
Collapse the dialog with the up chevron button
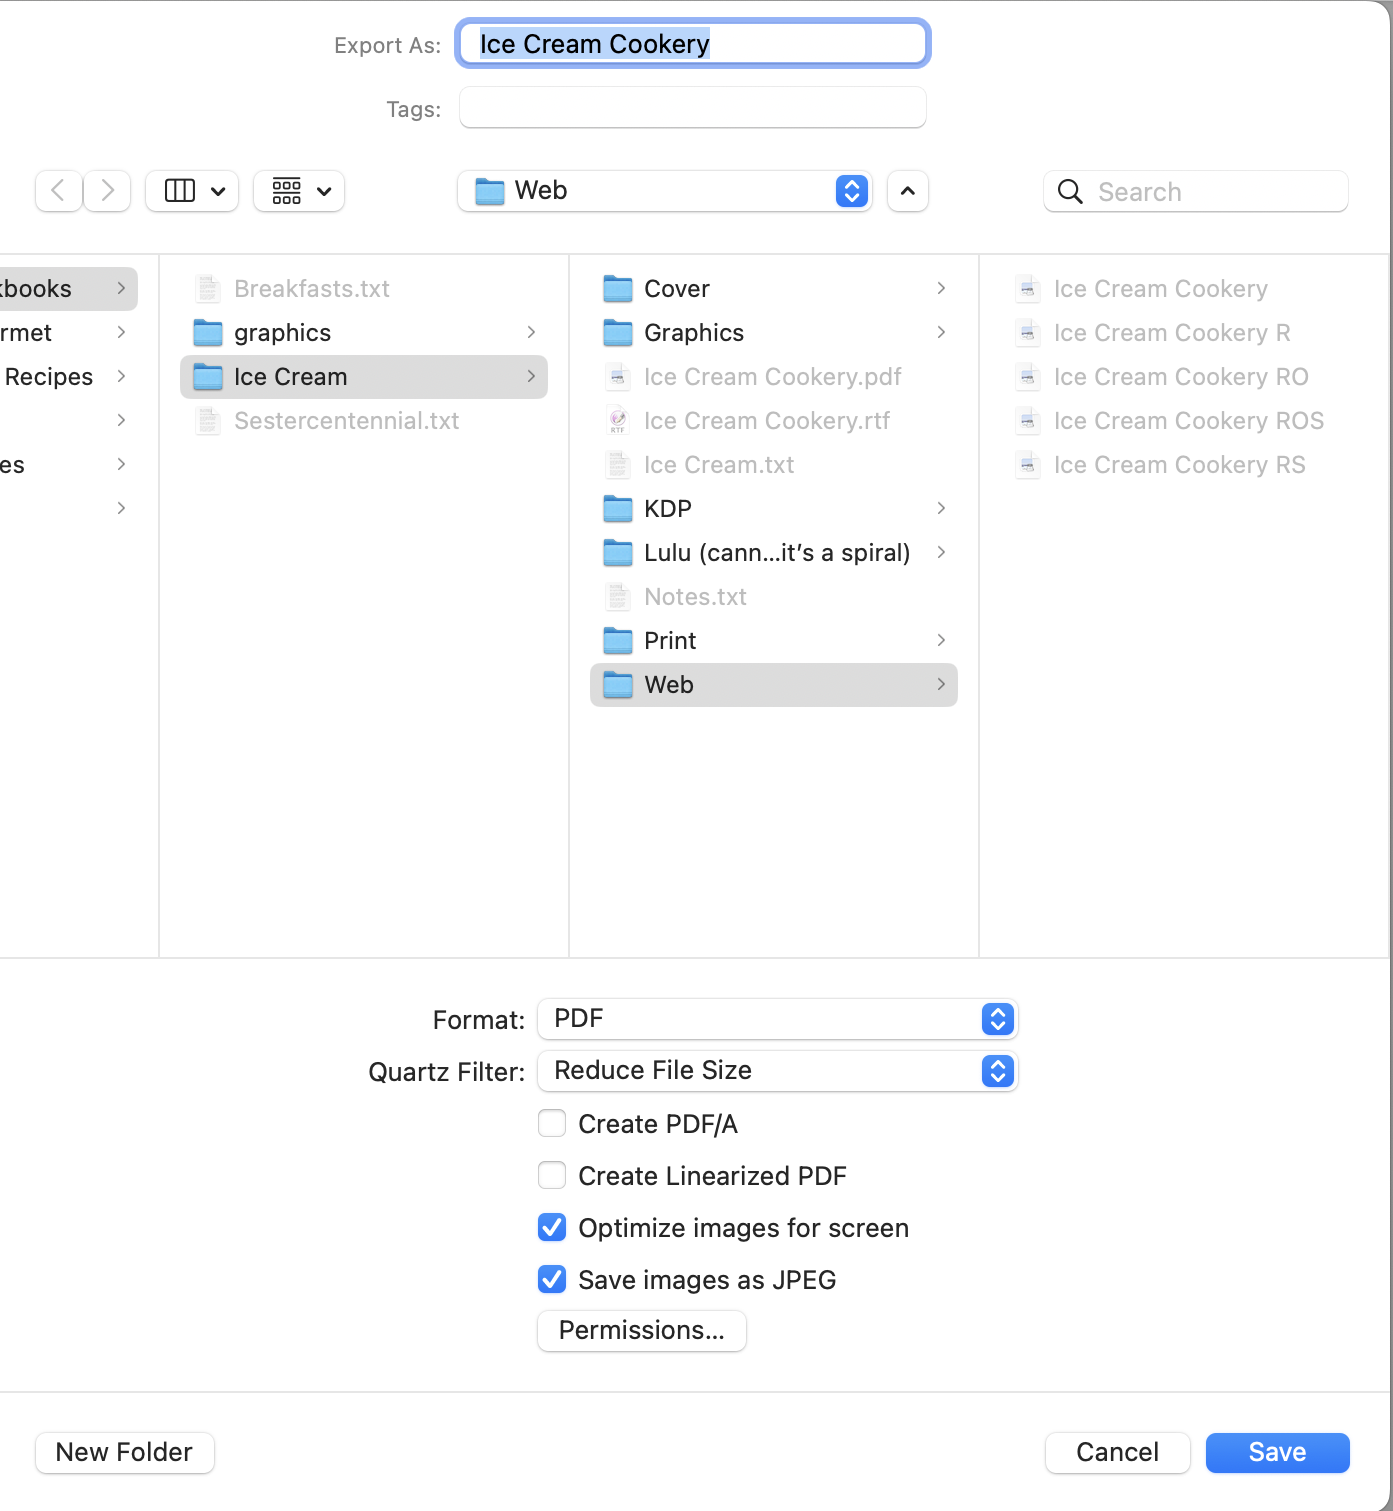[907, 191]
